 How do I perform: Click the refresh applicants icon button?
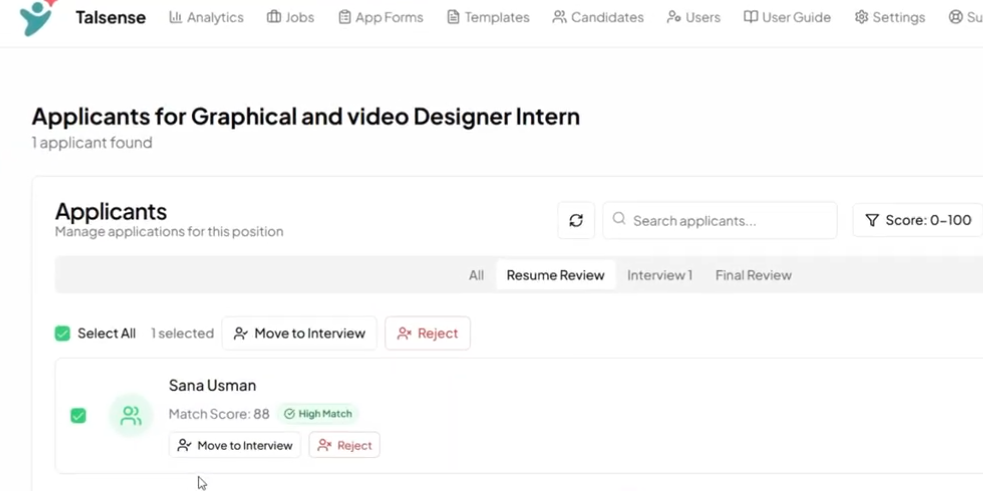(576, 220)
